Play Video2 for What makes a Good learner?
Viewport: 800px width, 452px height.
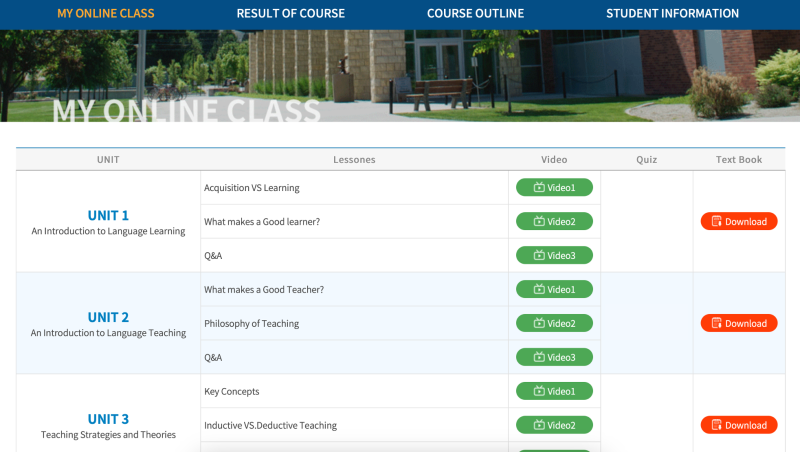click(x=554, y=221)
